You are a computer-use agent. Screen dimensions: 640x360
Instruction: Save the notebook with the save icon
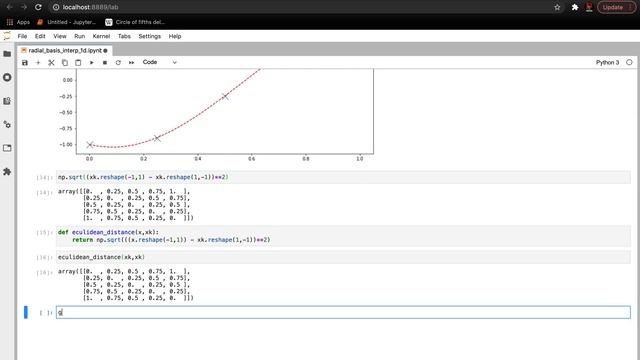(25, 62)
